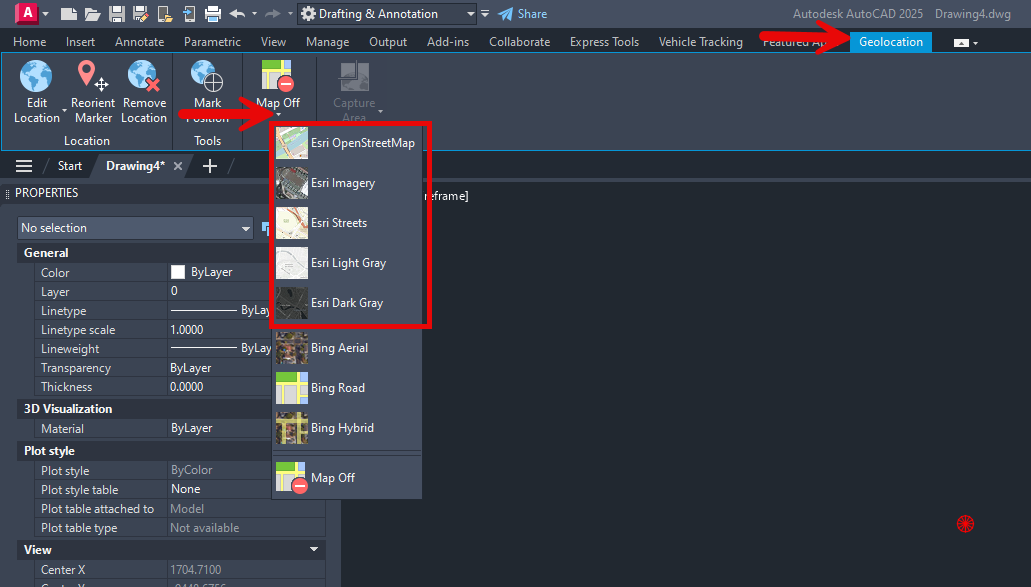The width and height of the screenshot is (1031, 587).
Task: Switch to the Manage tab
Action: click(x=327, y=42)
